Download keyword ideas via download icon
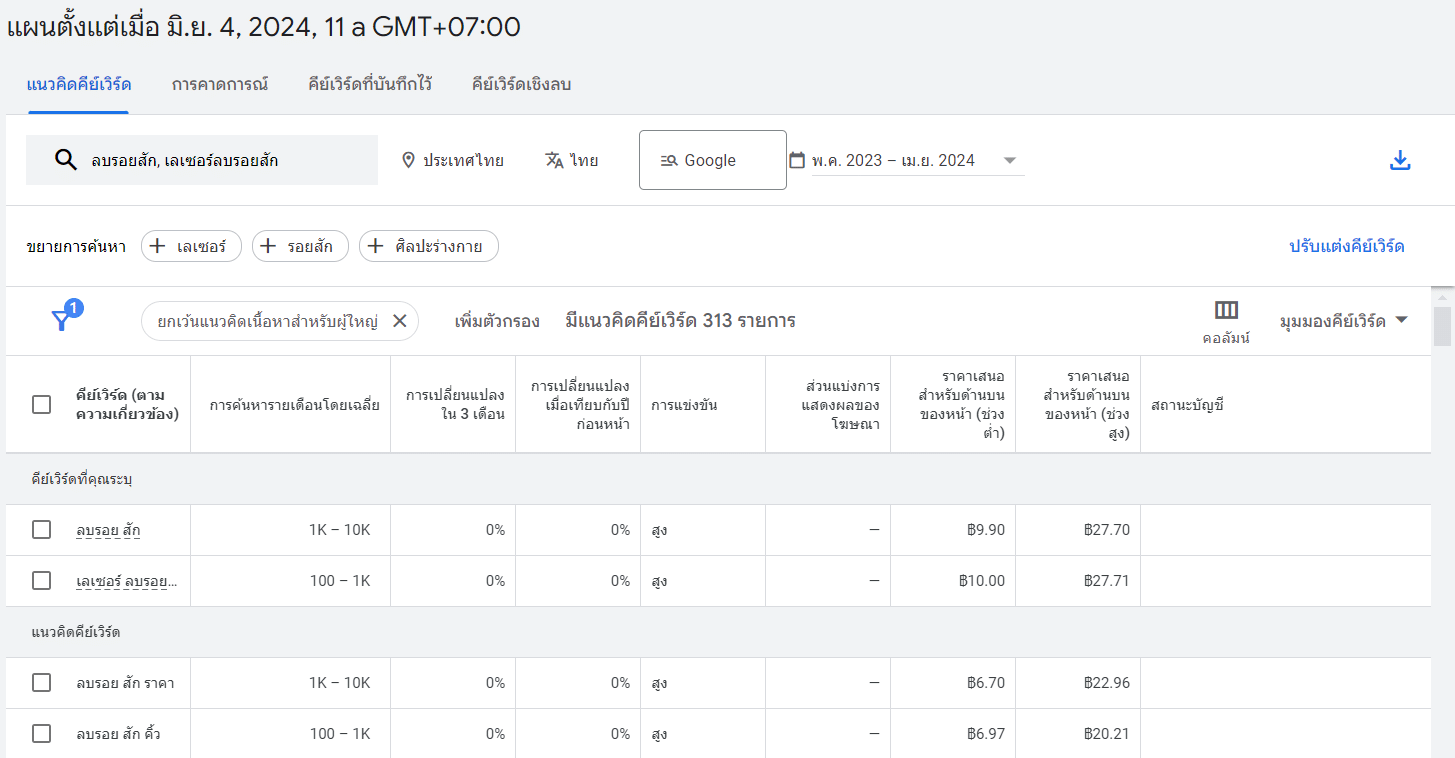This screenshot has height=758, width=1455. coord(1400,160)
